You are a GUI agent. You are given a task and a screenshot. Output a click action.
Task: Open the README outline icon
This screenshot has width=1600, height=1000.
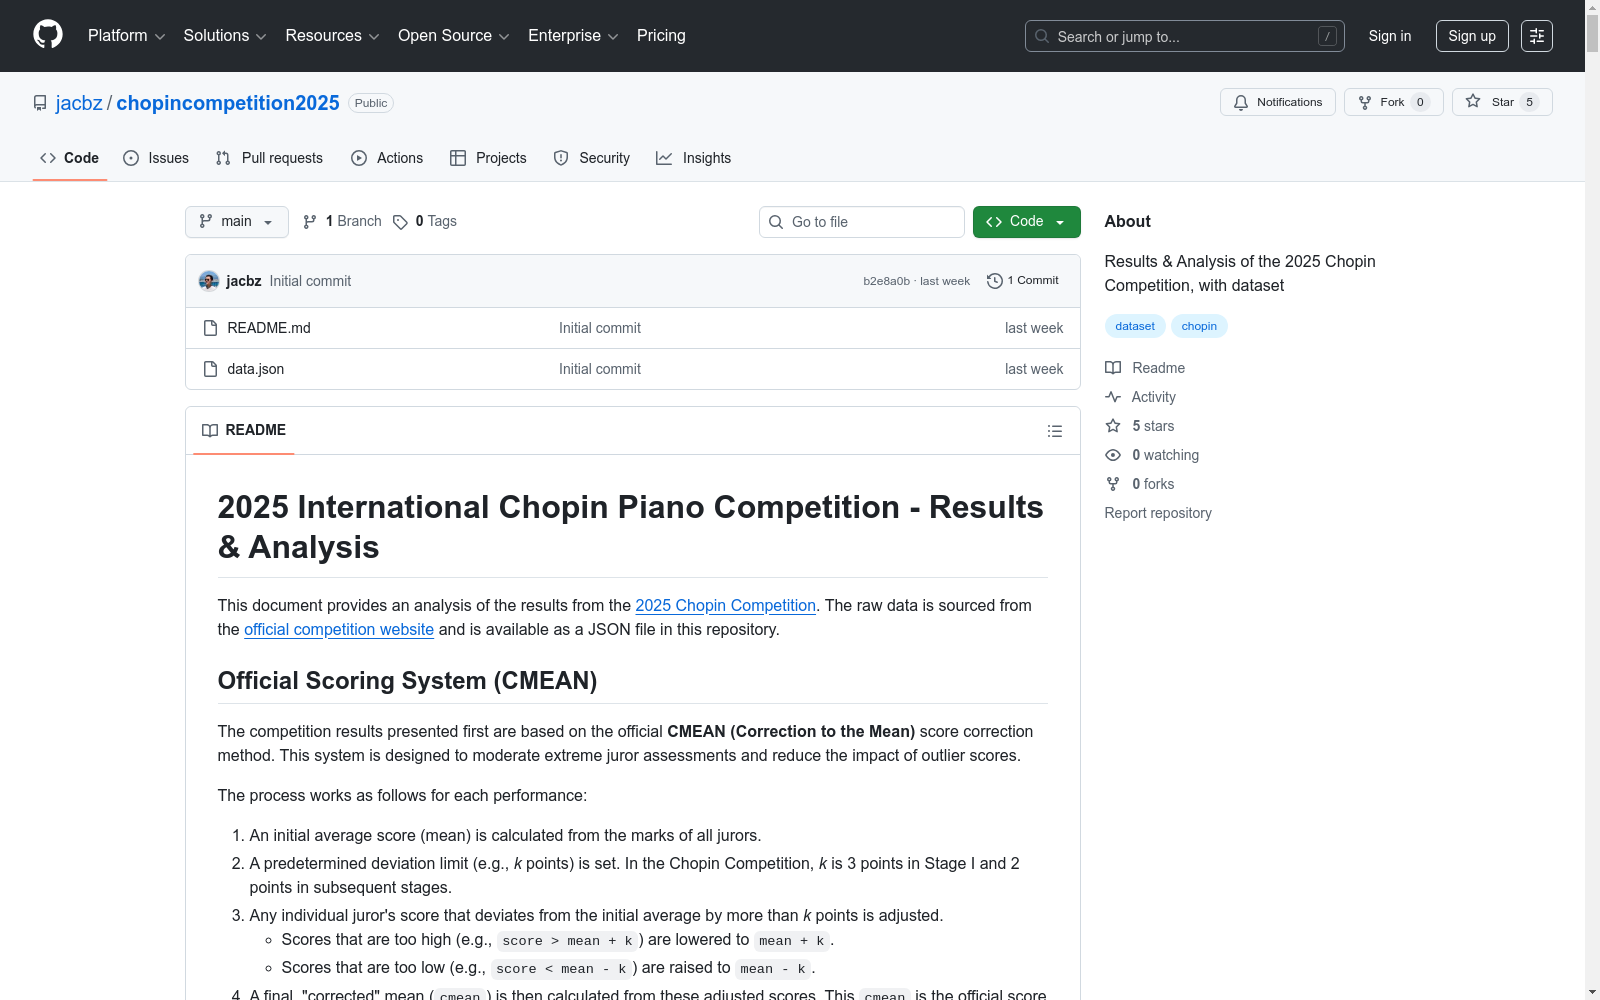1054,431
